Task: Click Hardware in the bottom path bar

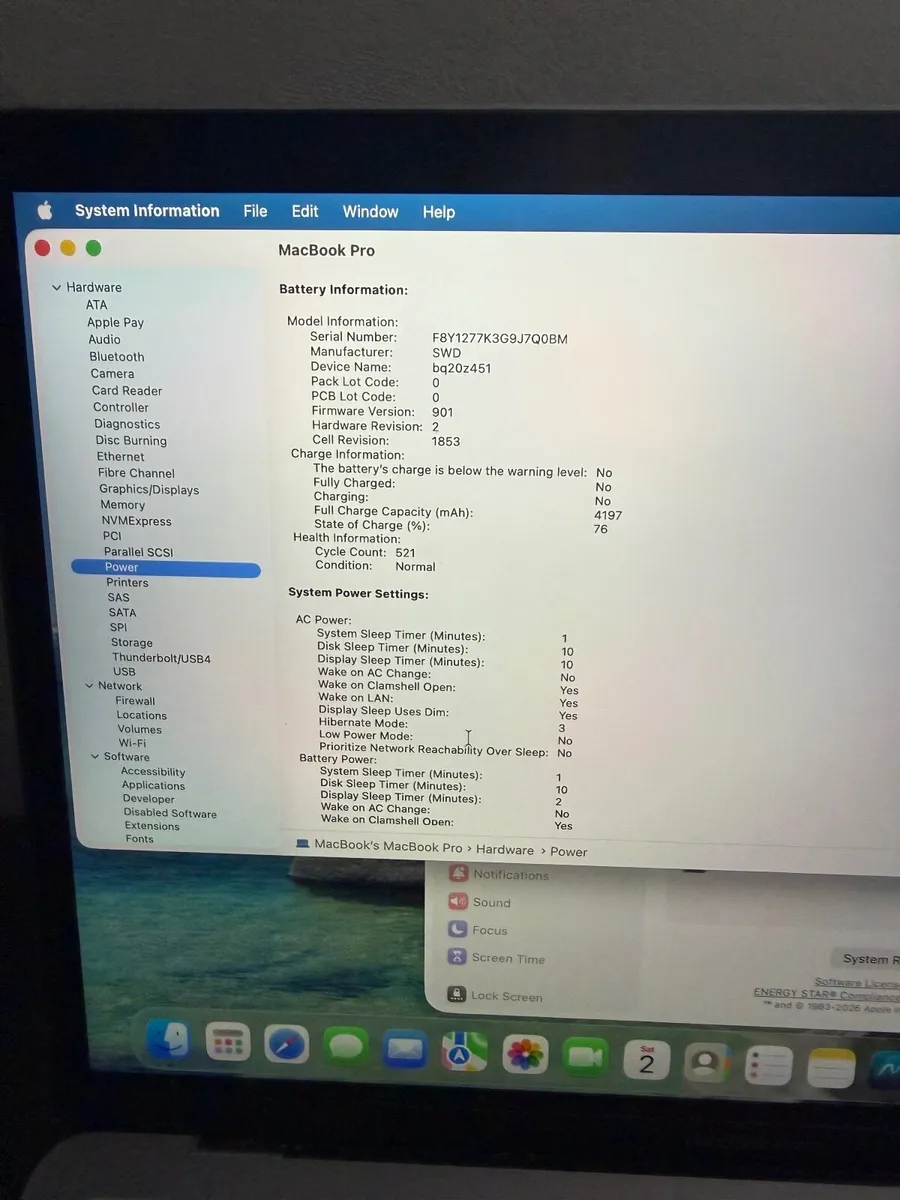Action: (x=505, y=850)
